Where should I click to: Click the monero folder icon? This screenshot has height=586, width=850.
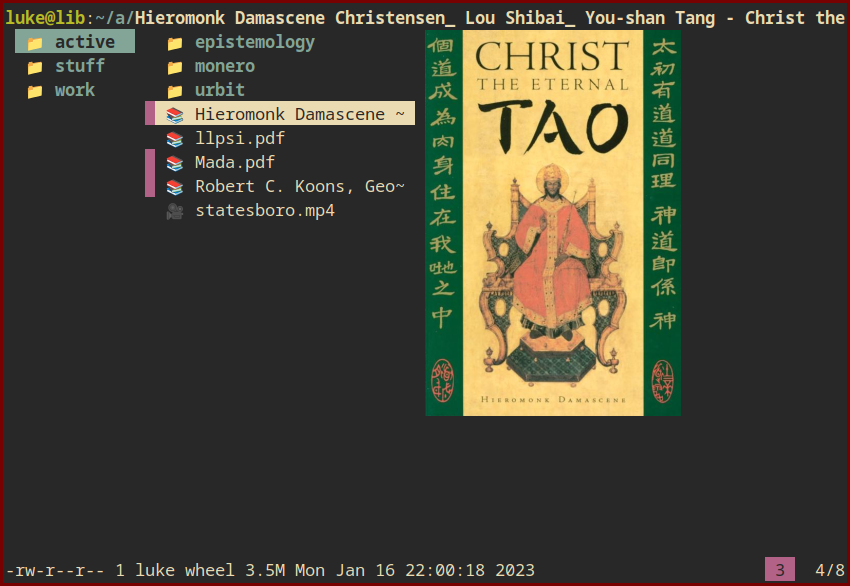tap(175, 66)
